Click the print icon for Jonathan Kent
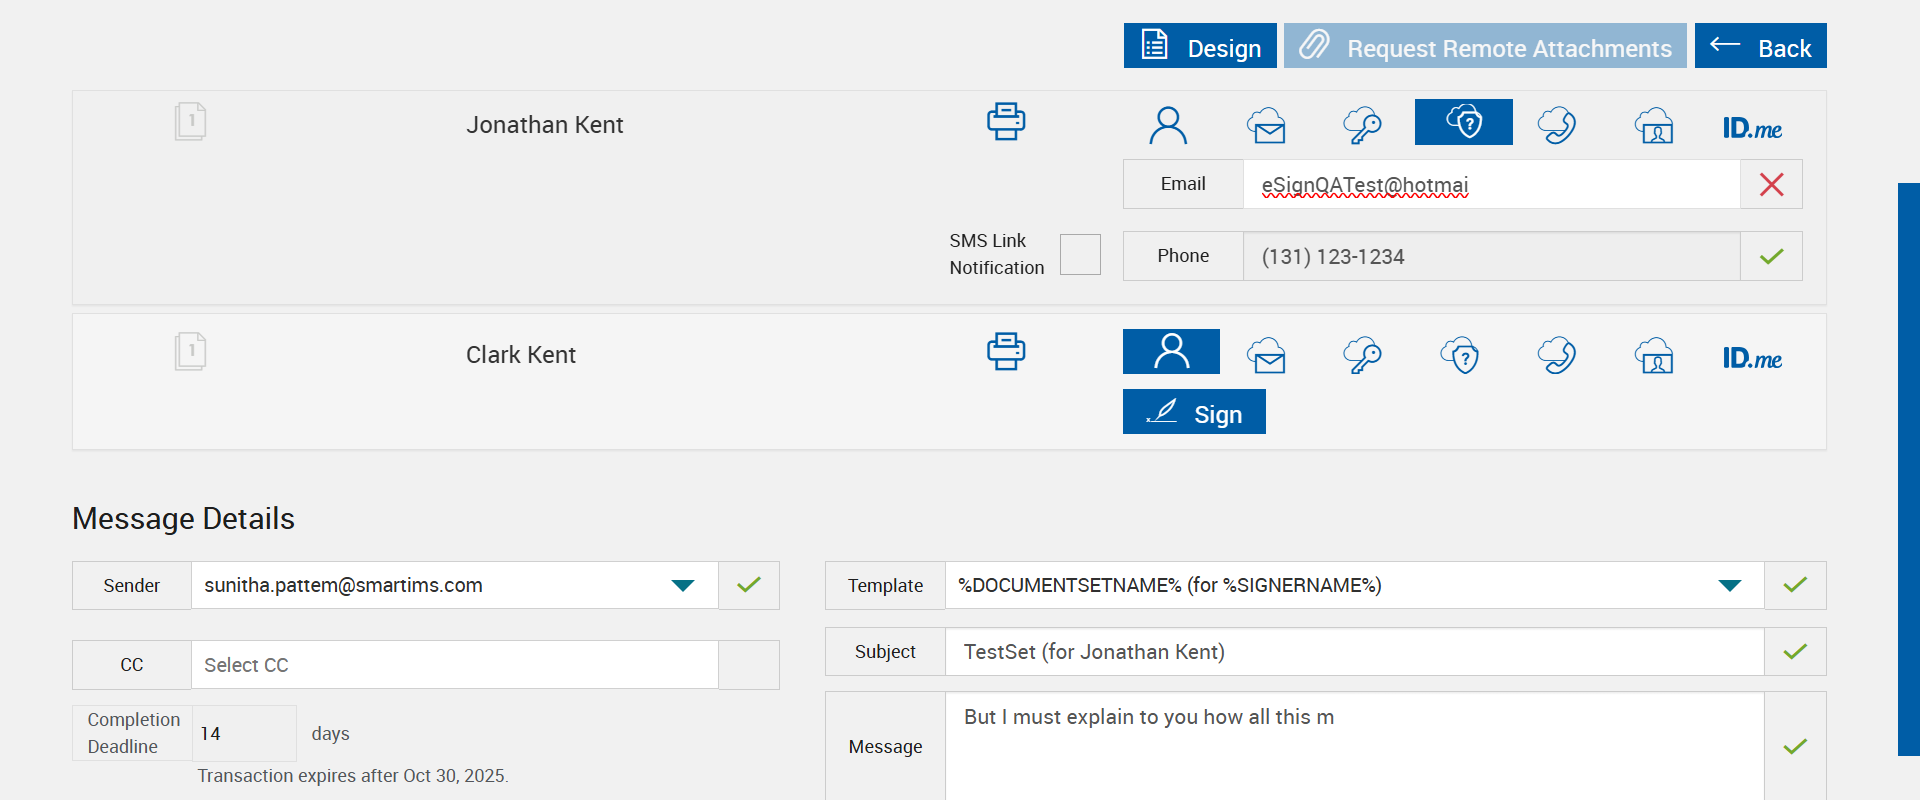Viewport: 1920px width, 800px height. 1006,122
